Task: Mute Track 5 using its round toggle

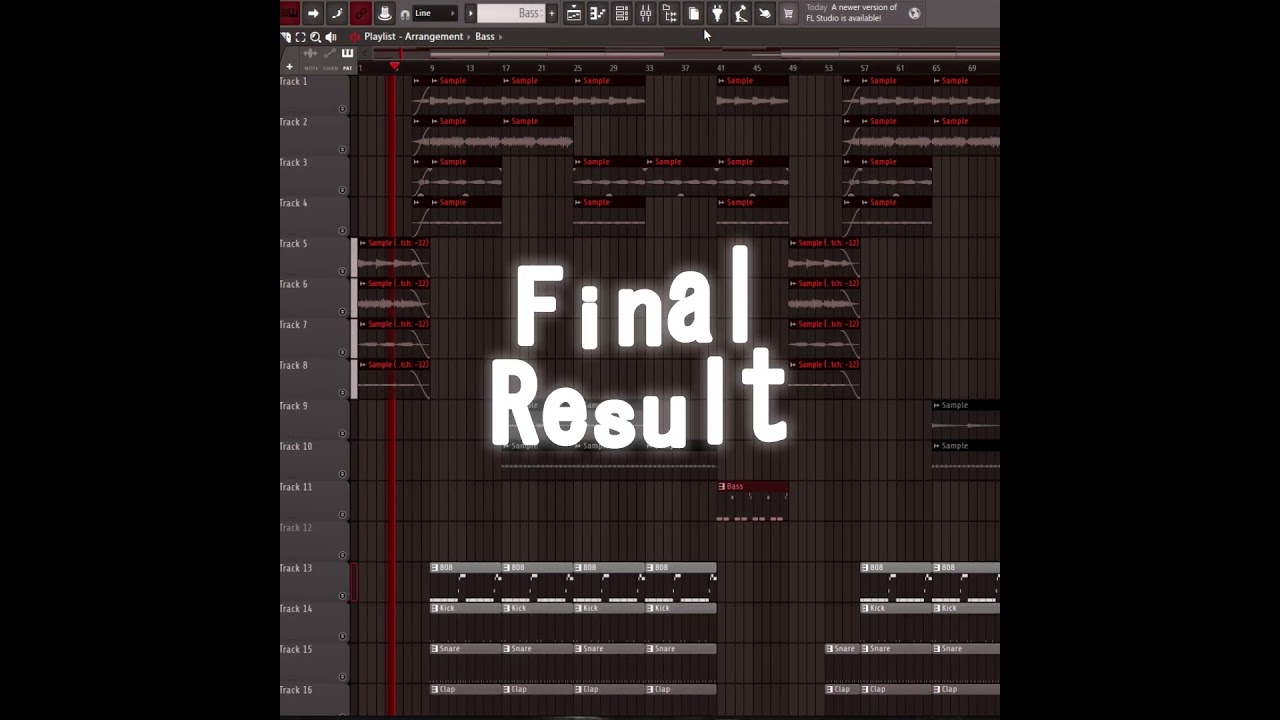Action: coord(342,271)
